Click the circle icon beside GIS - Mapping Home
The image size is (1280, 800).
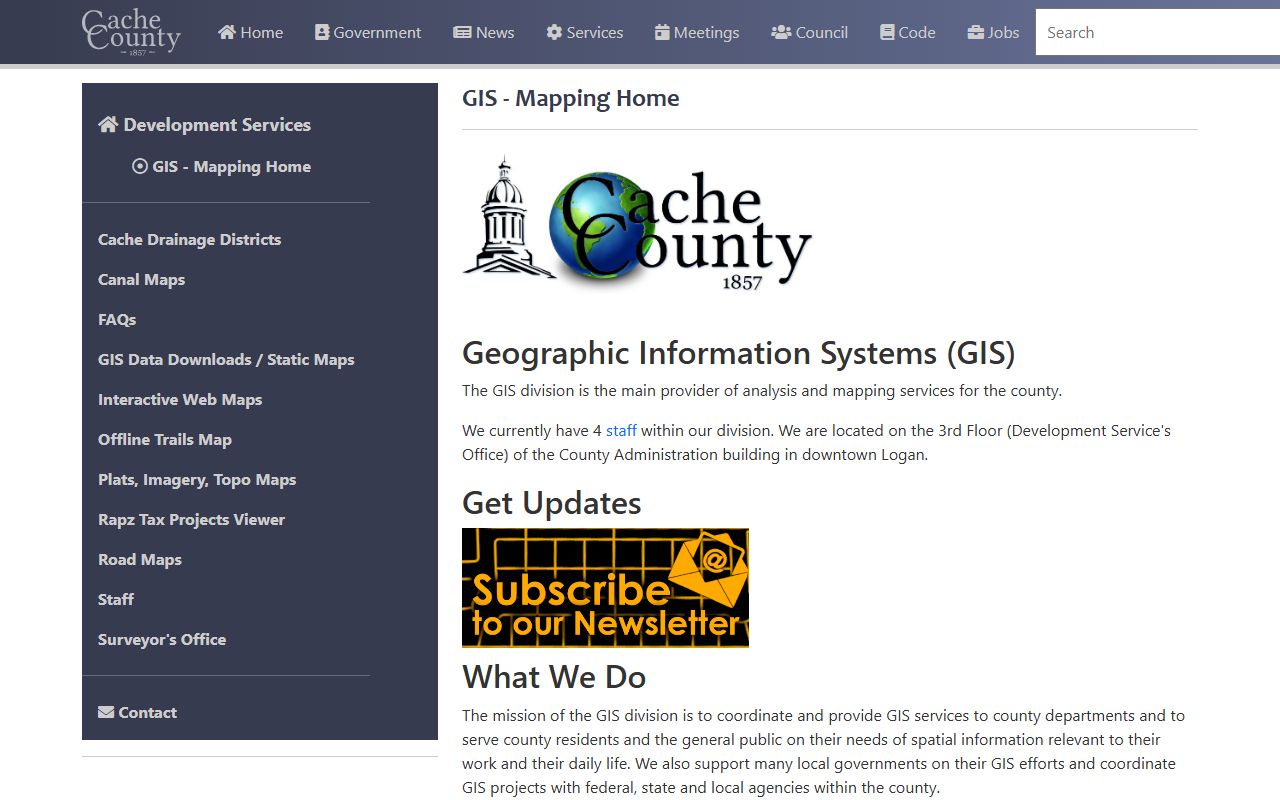140,166
